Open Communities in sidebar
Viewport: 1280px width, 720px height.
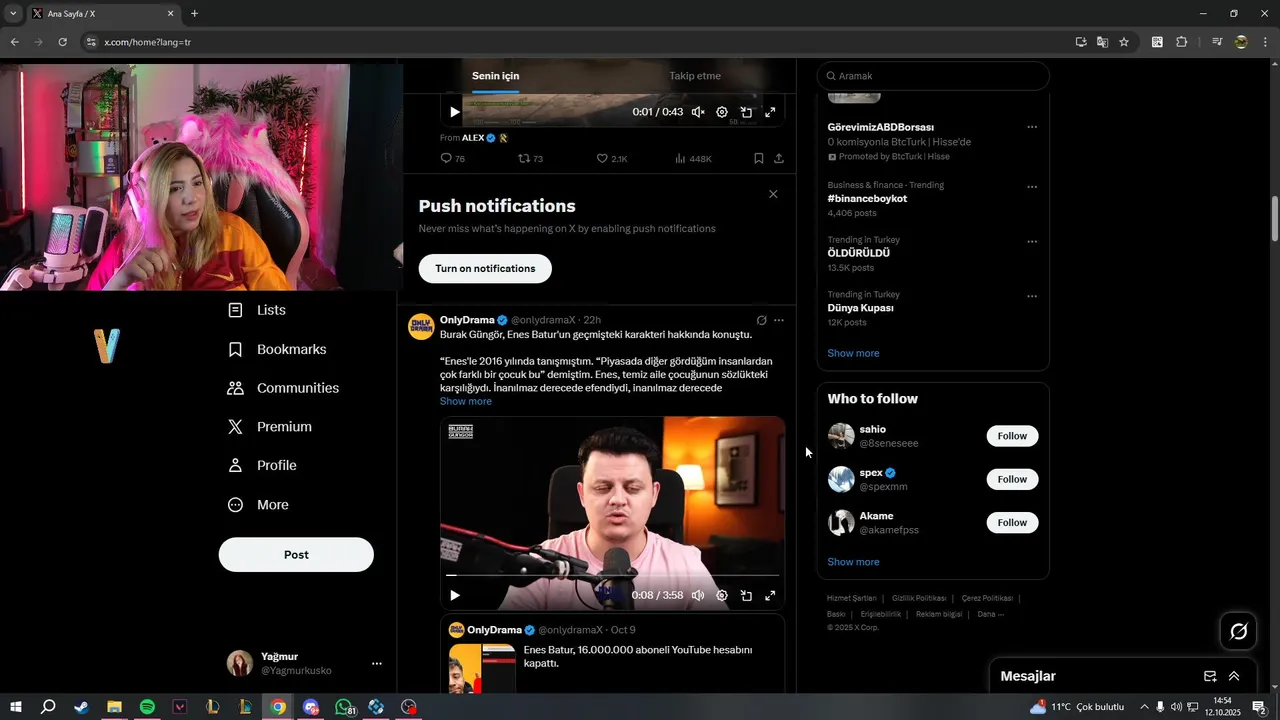tap(283, 388)
